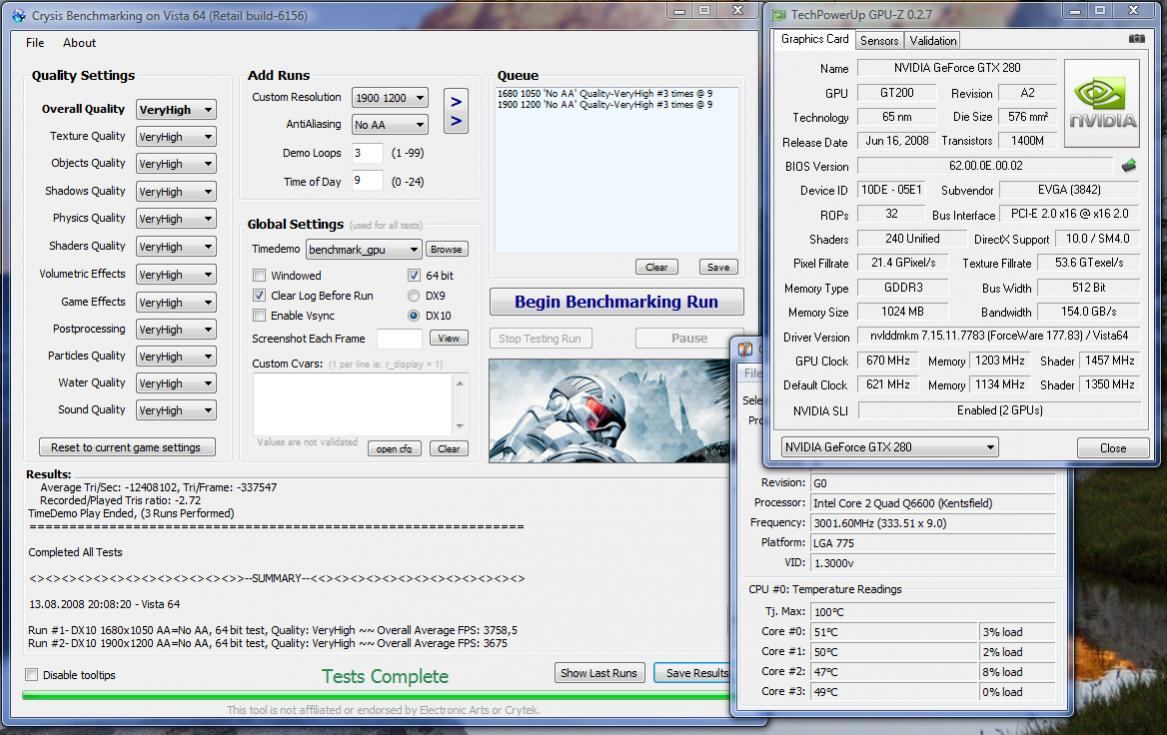This screenshot has height=735, width=1167.
Task: Click the Run #1 DX10 results line
Action: [x=272, y=630]
